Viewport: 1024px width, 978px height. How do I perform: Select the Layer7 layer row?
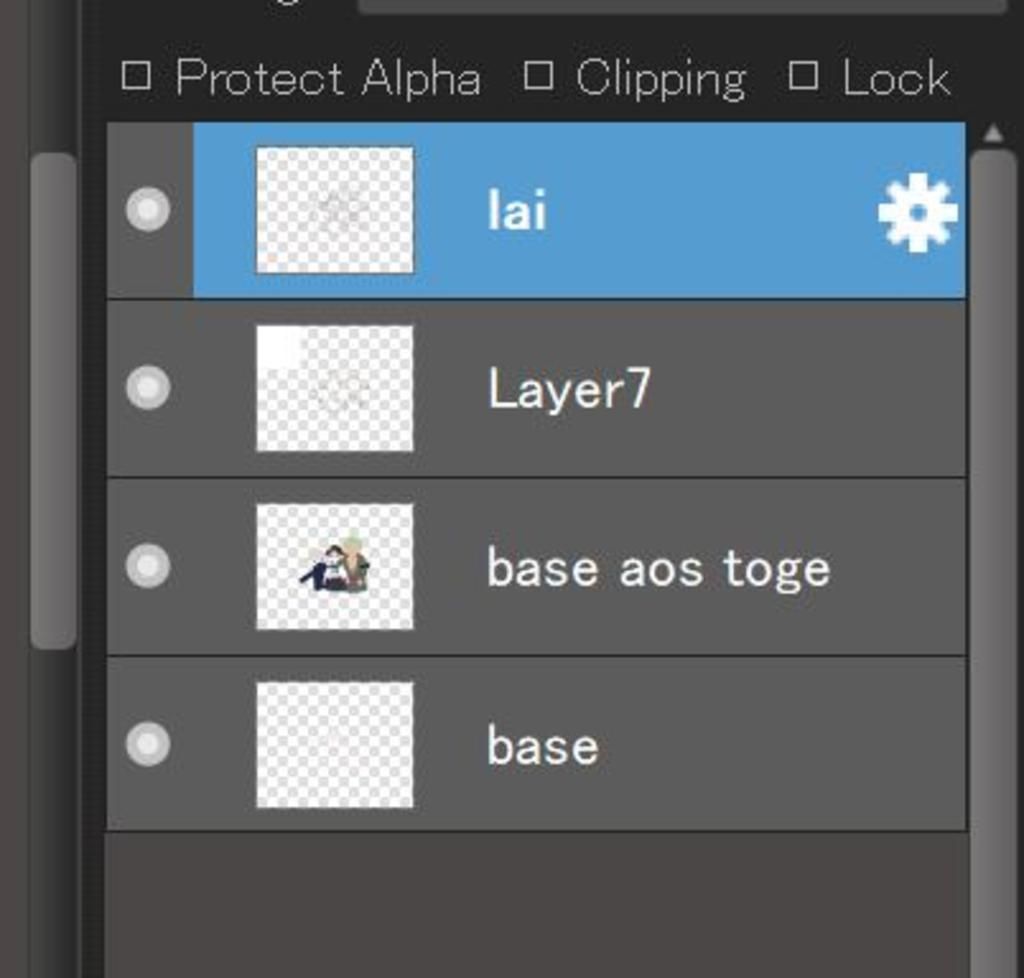point(536,388)
